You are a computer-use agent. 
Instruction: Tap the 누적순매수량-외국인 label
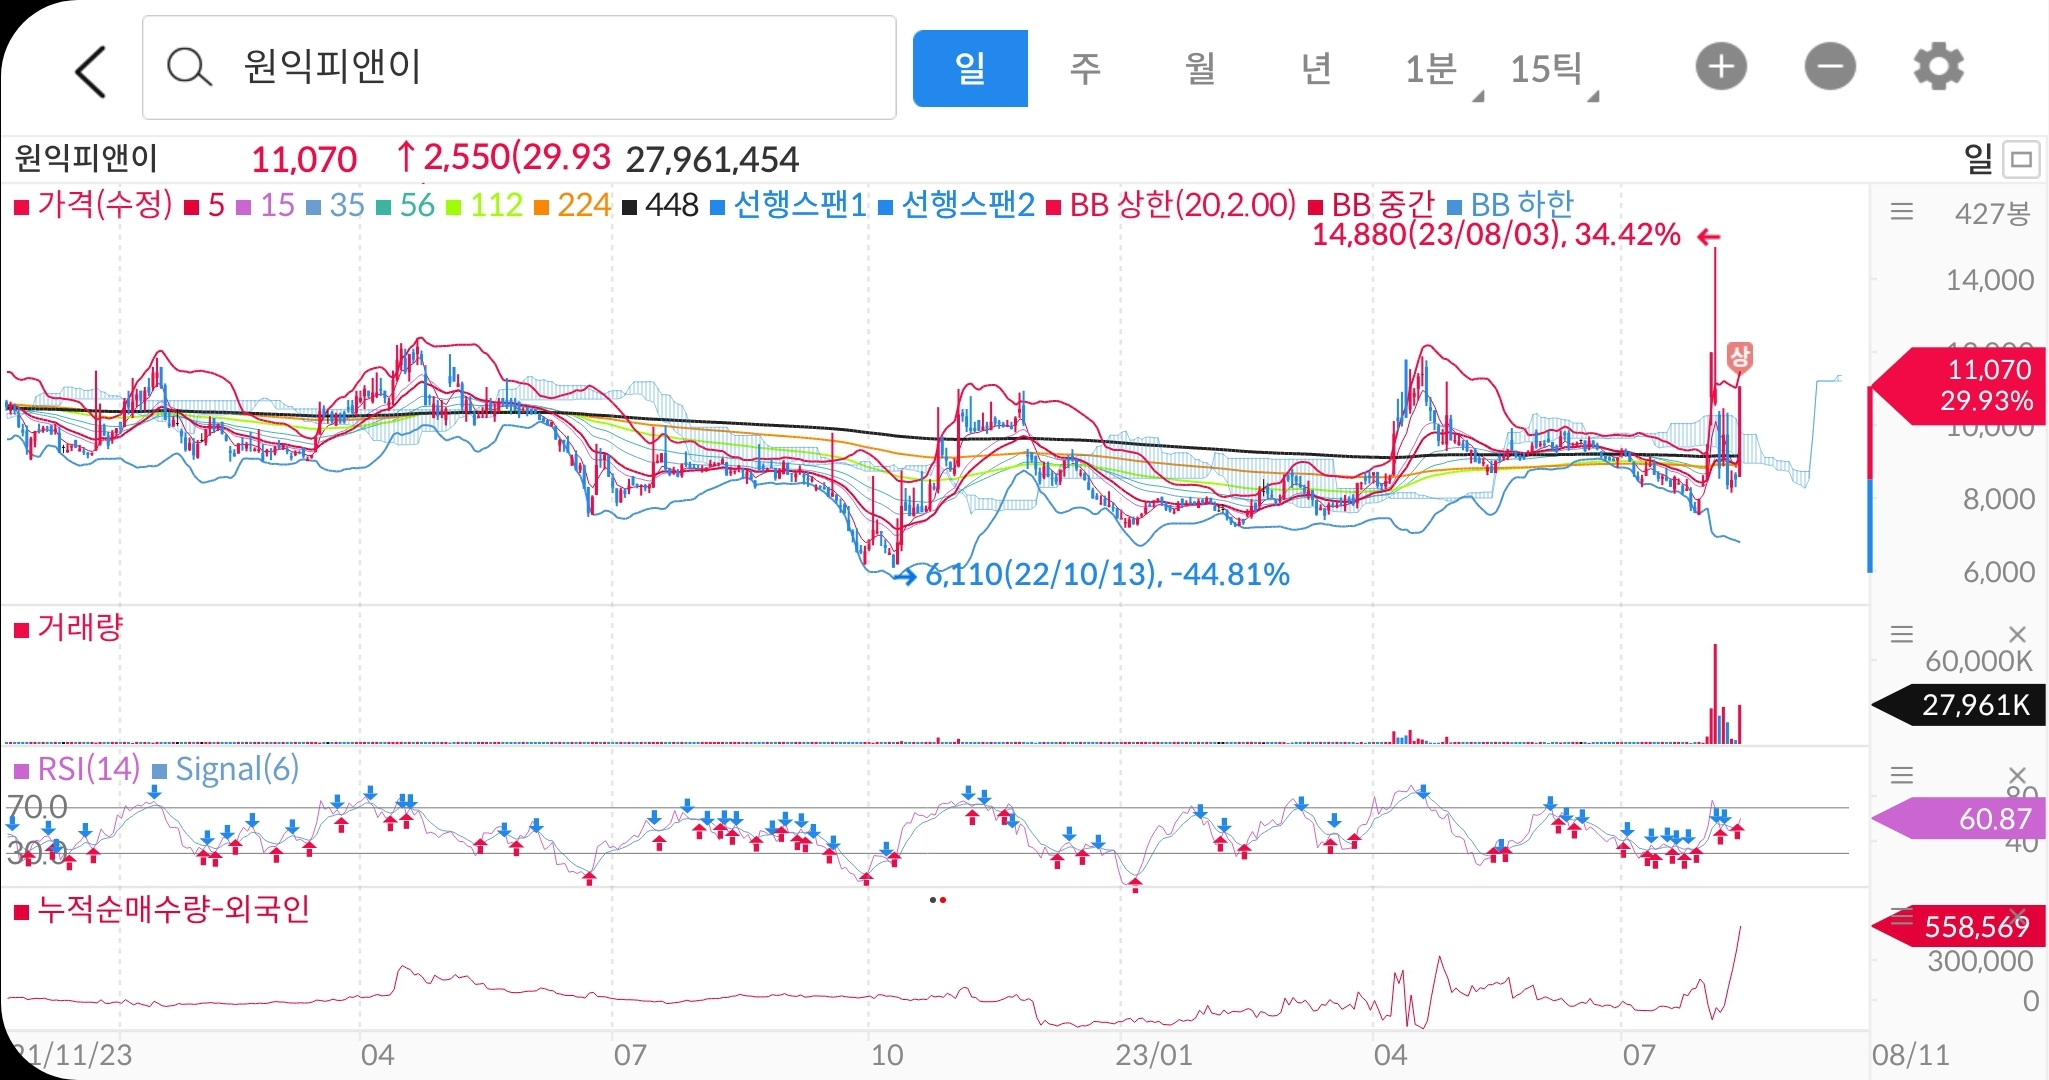162,910
